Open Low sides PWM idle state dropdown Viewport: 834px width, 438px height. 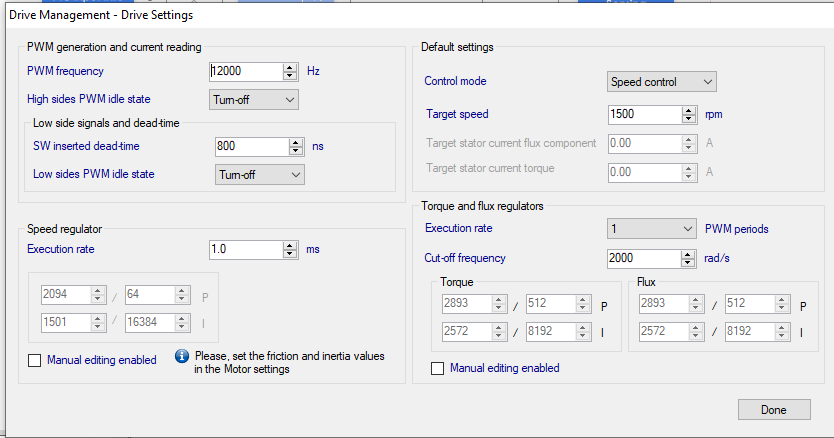coord(260,175)
